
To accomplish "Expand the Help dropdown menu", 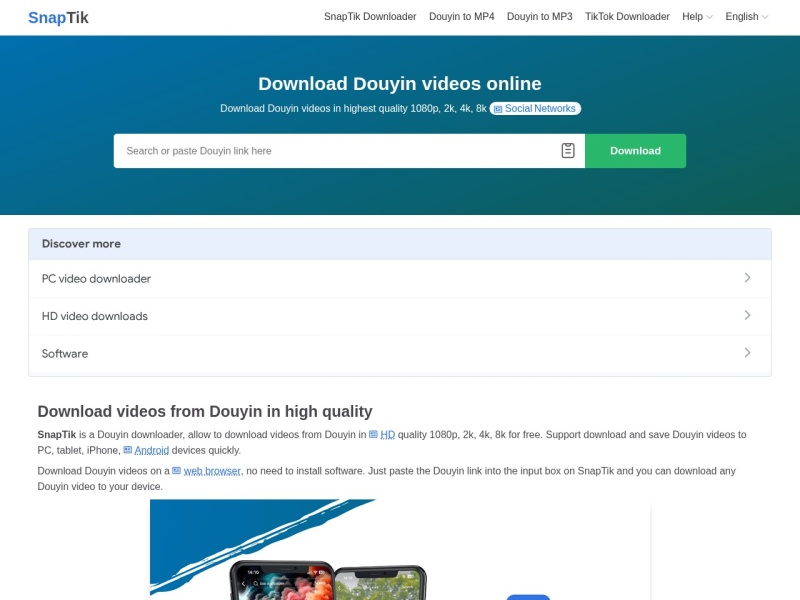I will point(697,16).
